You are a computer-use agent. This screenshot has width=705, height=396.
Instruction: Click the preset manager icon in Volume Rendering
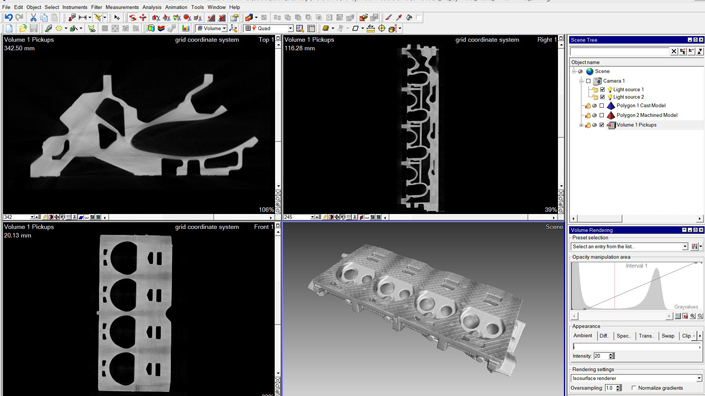coord(695,246)
